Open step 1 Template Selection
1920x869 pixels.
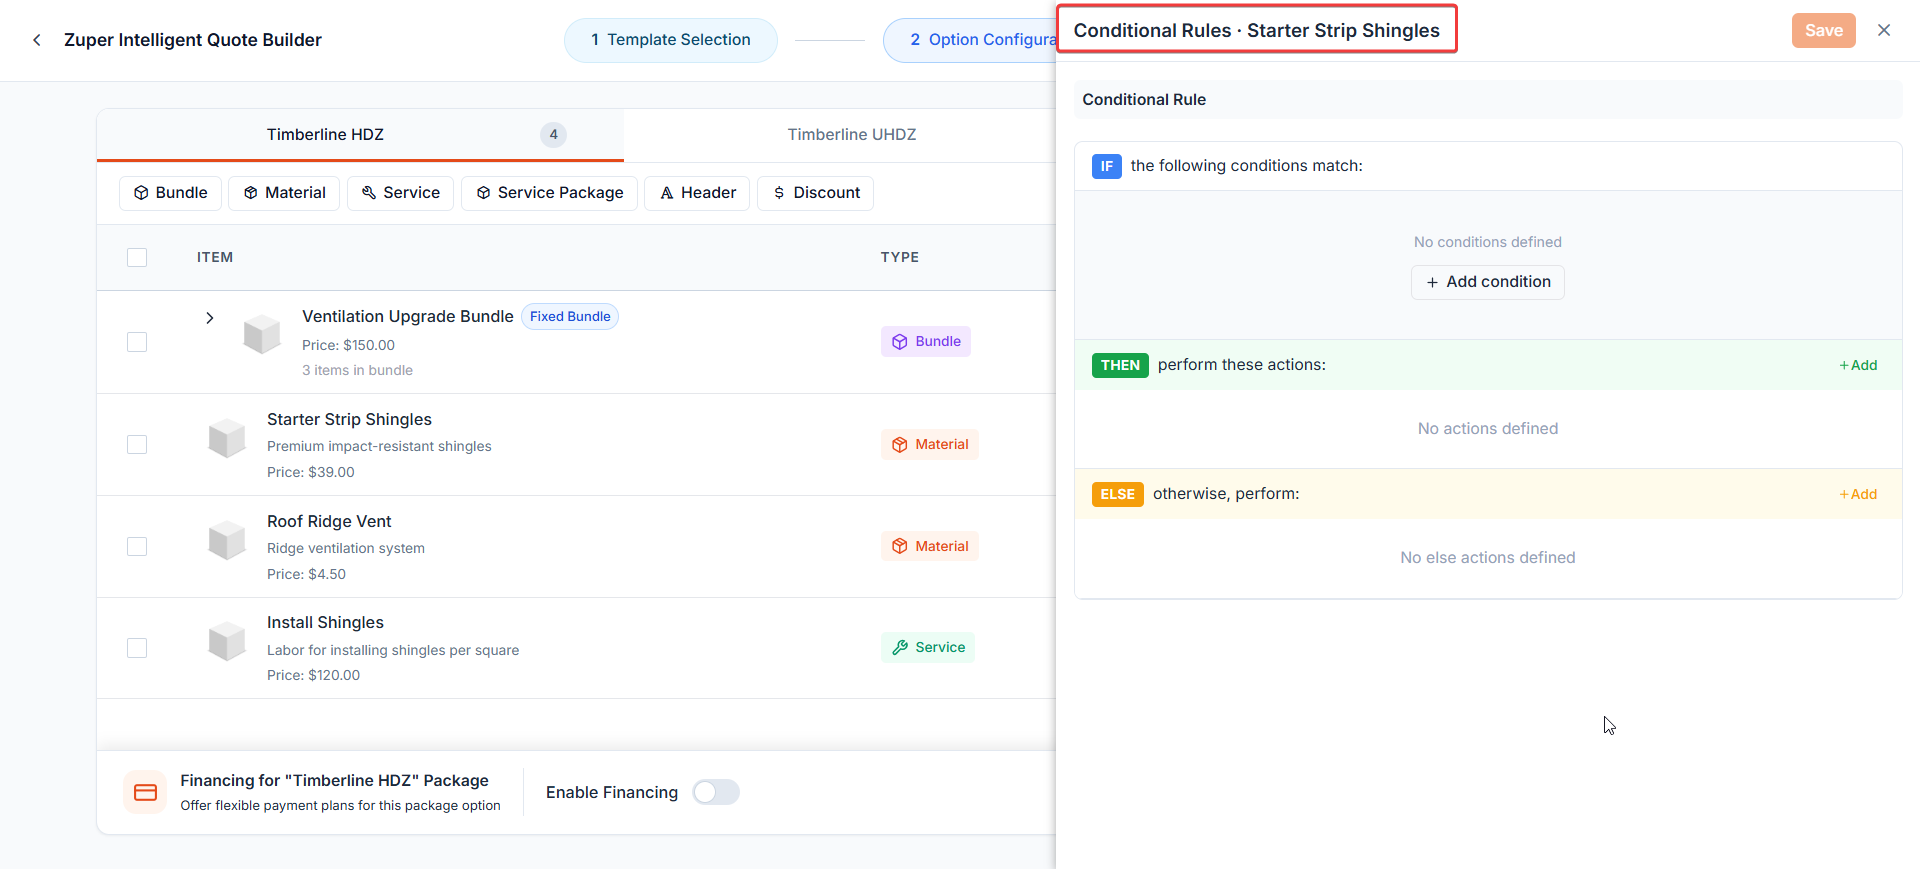tap(671, 40)
